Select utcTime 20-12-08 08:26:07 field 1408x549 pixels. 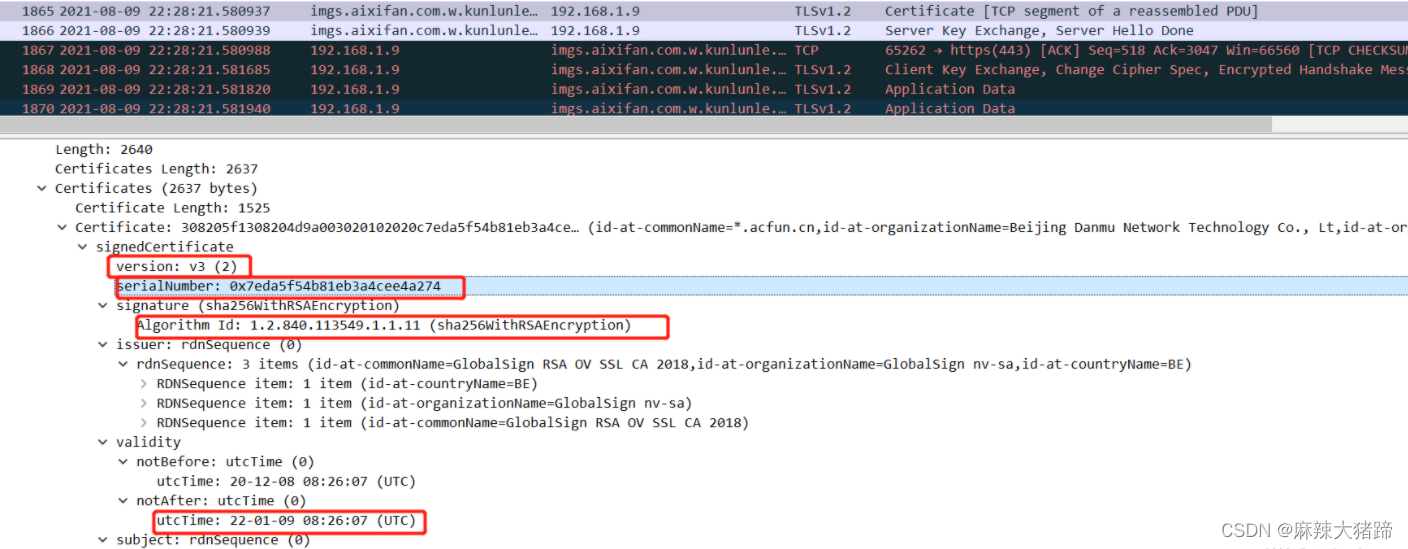coord(285,481)
